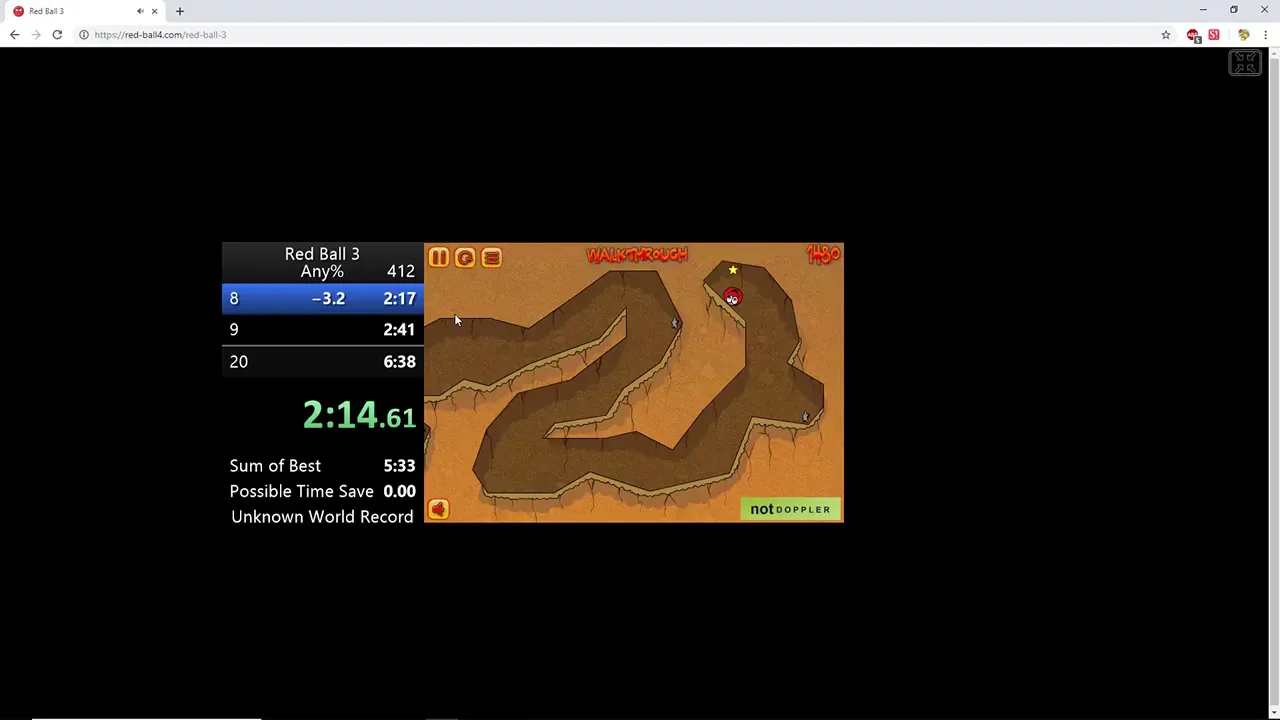Click the Red Ball 3 Any% title

322,262
